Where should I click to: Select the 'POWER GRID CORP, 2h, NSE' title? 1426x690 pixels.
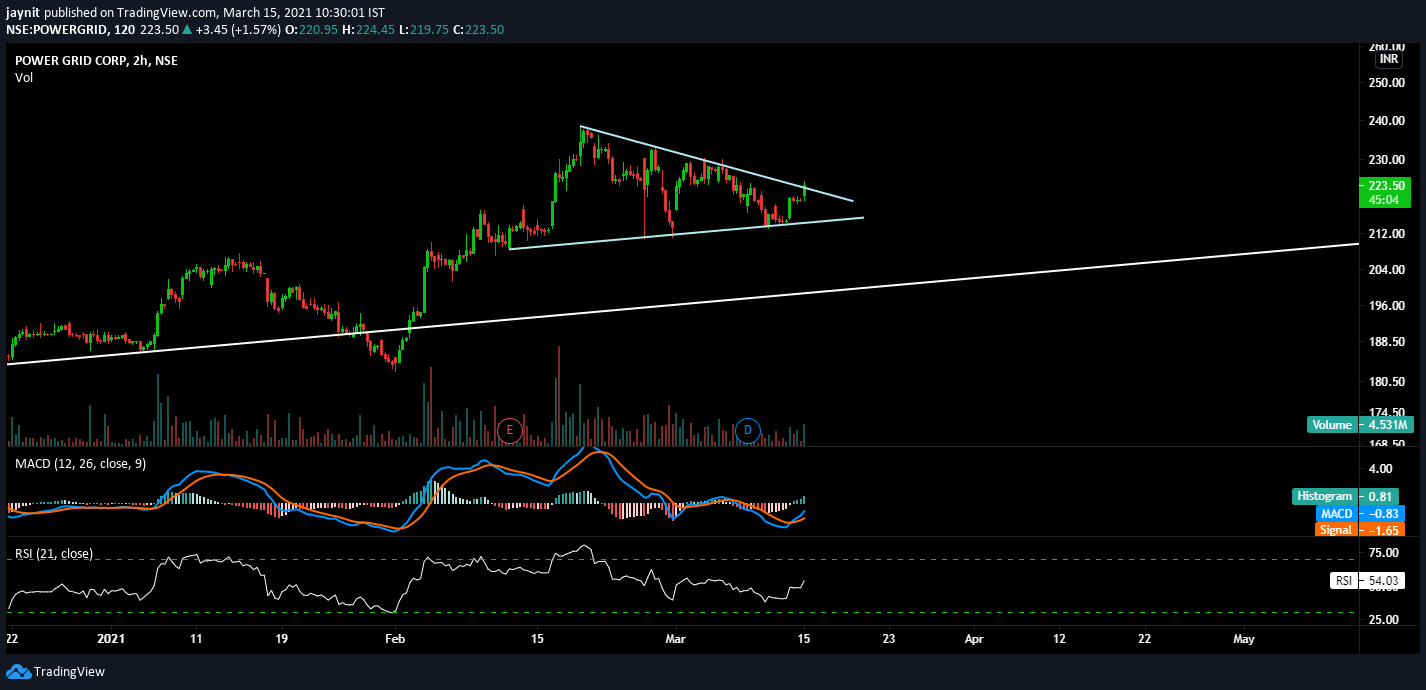[x=96, y=60]
